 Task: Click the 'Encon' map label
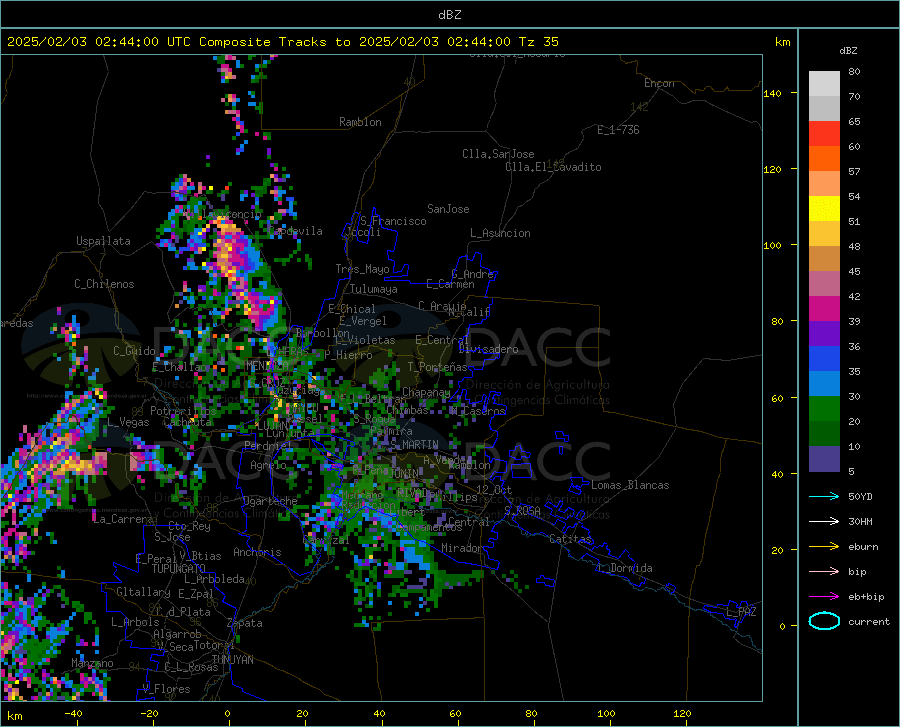click(659, 83)
